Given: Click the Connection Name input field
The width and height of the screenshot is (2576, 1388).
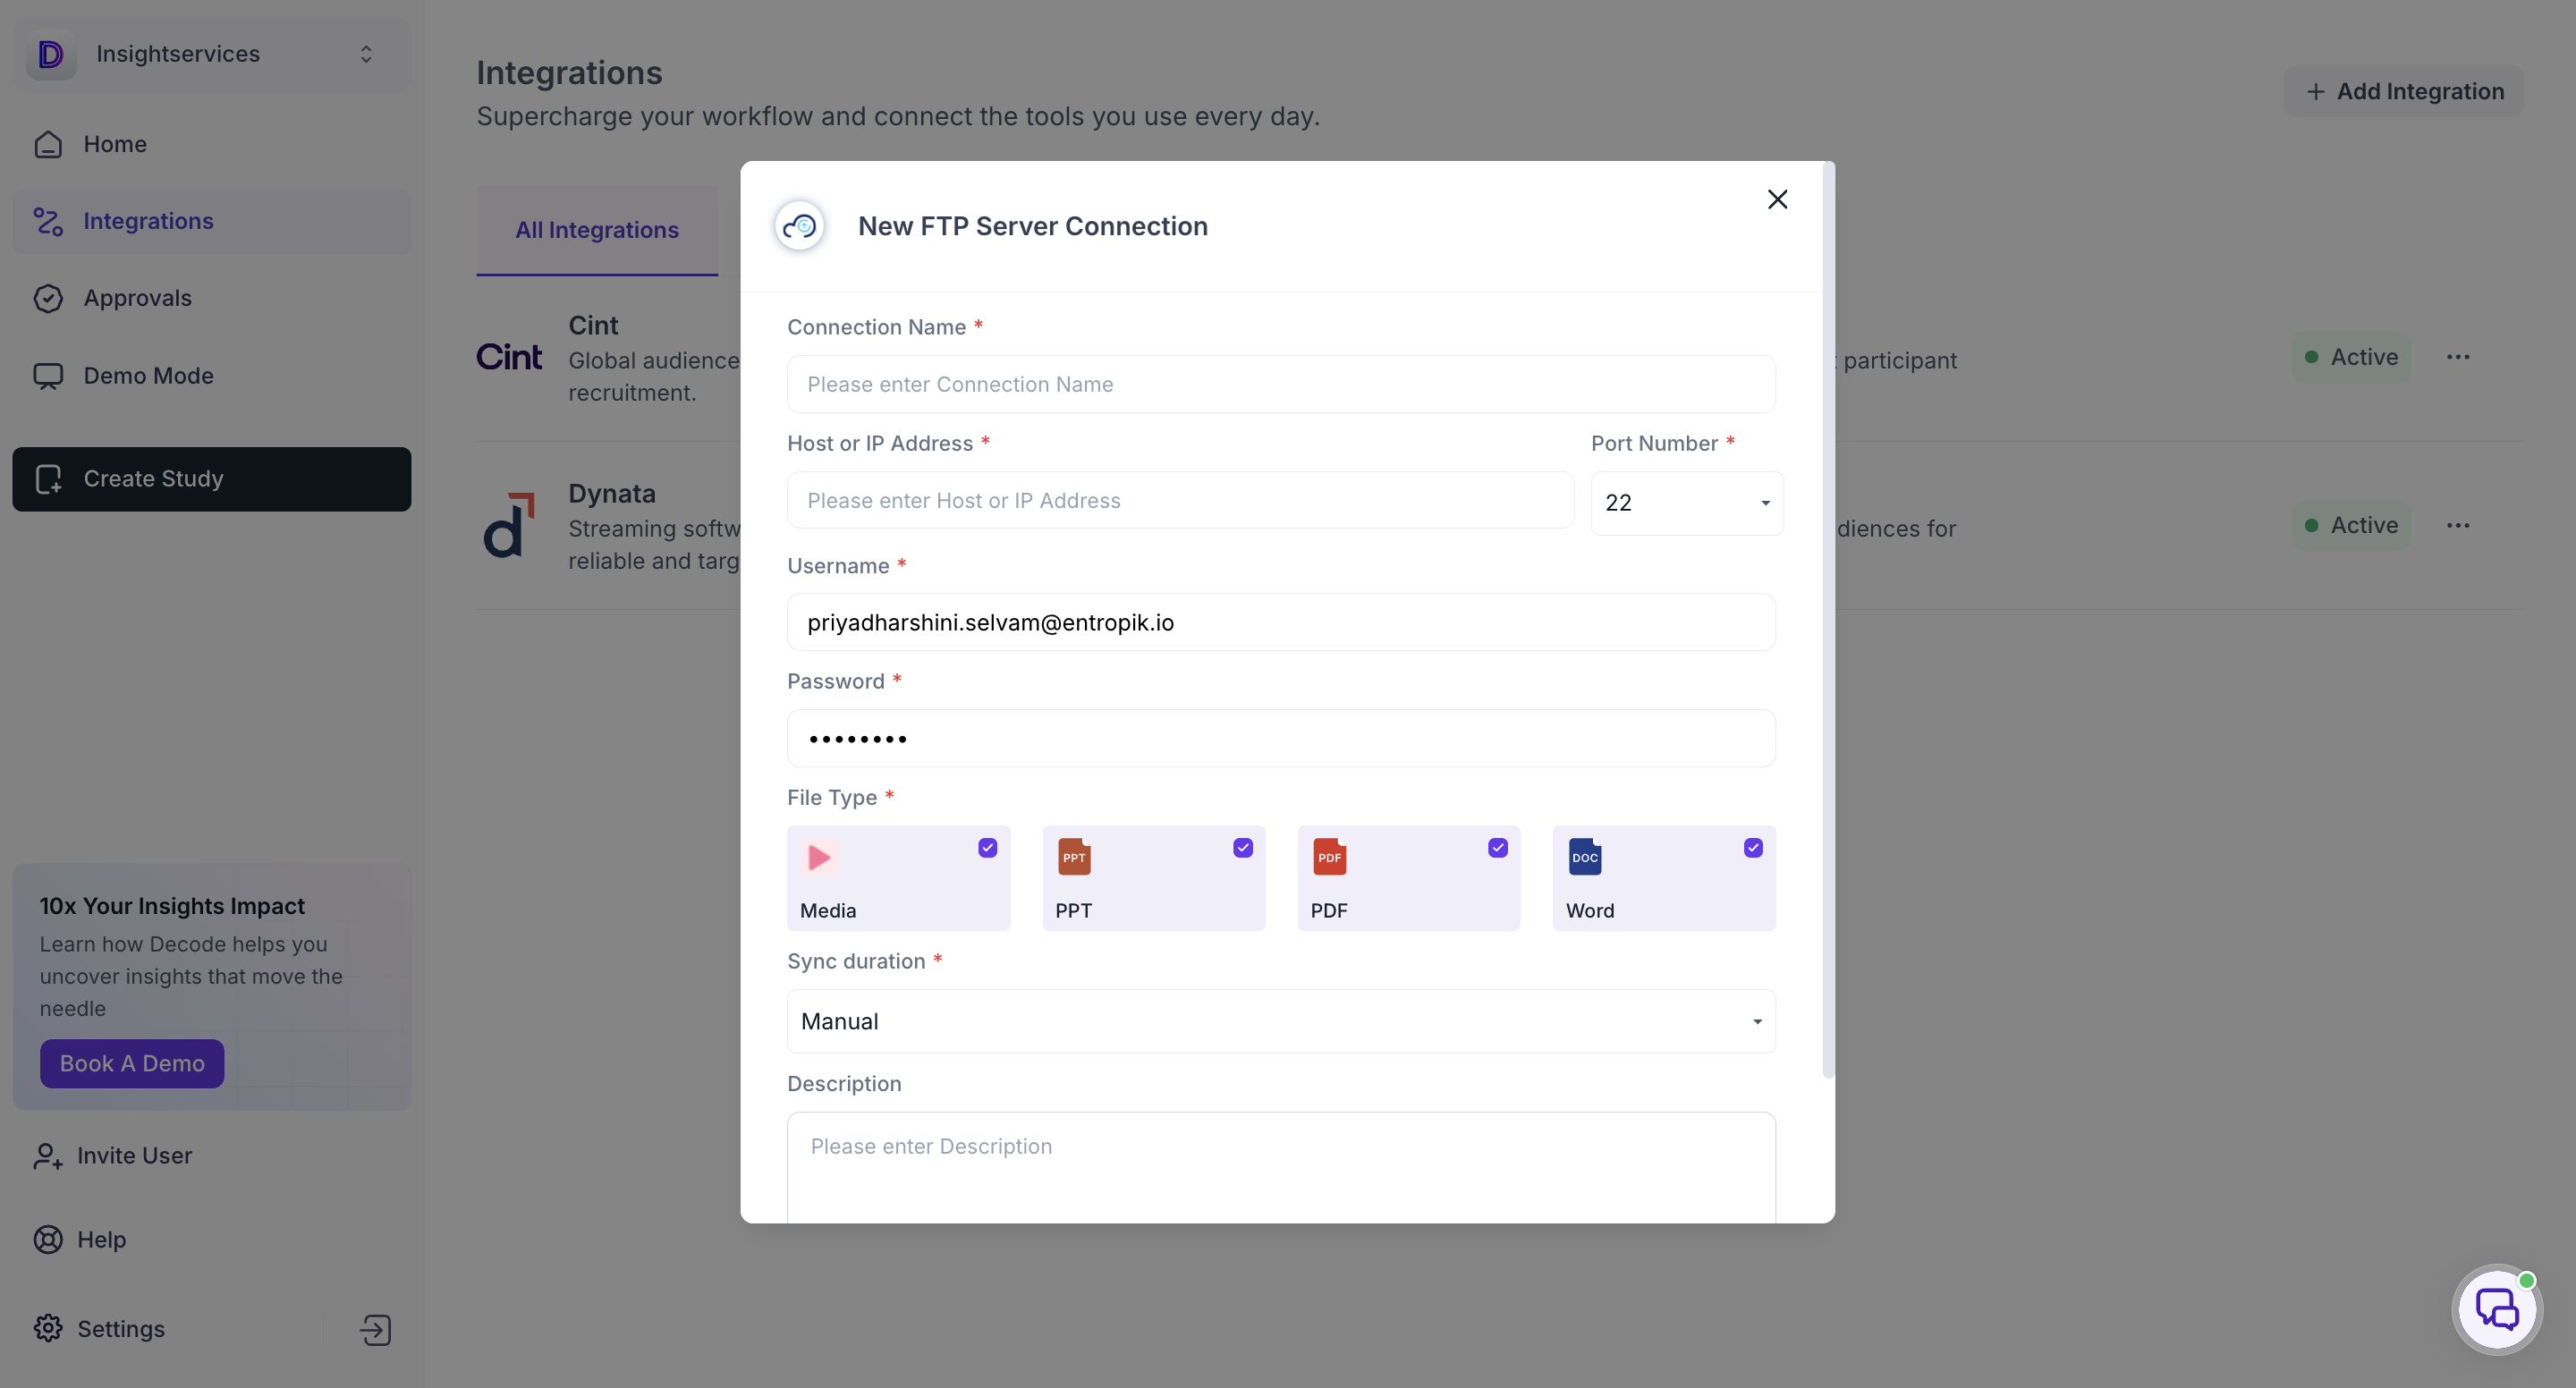Looking at the screenshot, I should pos(1281,384).
